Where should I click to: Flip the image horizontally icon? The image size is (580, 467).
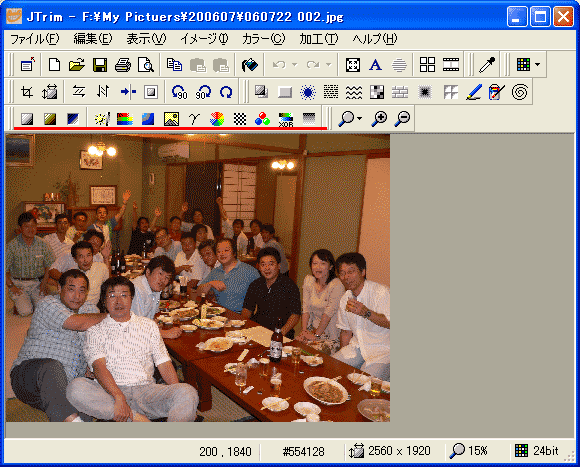tap(79, 91)
